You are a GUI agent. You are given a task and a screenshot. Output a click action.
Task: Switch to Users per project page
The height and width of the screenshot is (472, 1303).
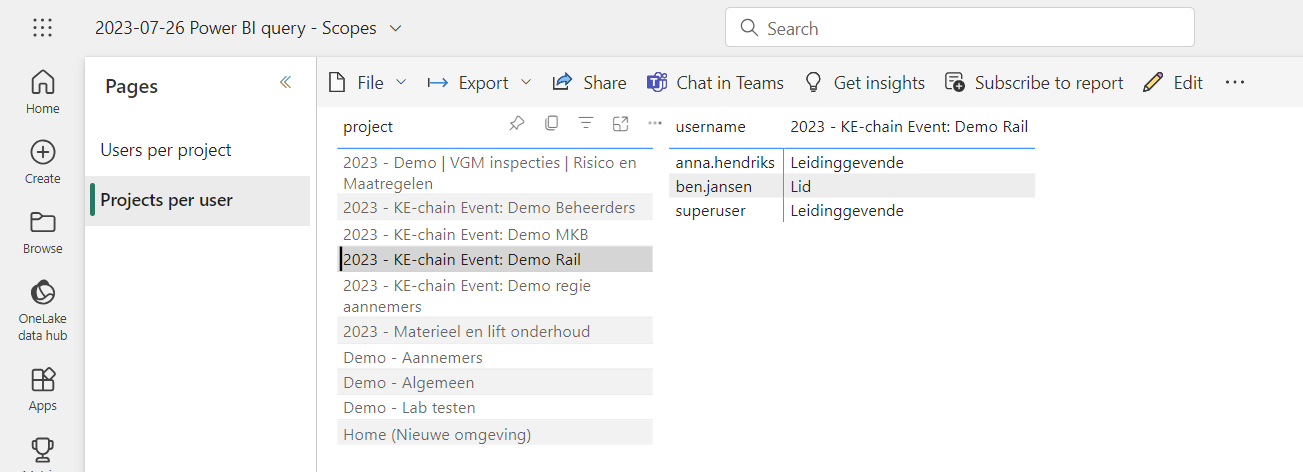pos(166,150)
